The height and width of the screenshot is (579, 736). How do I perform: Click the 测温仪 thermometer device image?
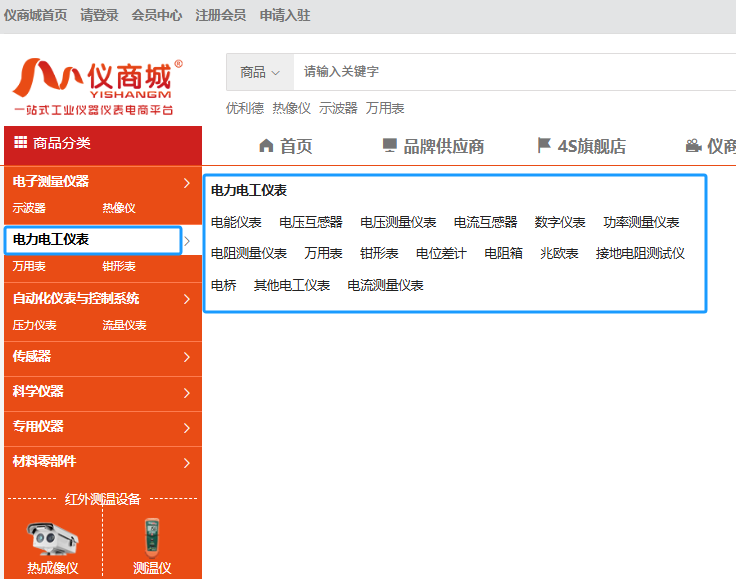pos(152,537)
